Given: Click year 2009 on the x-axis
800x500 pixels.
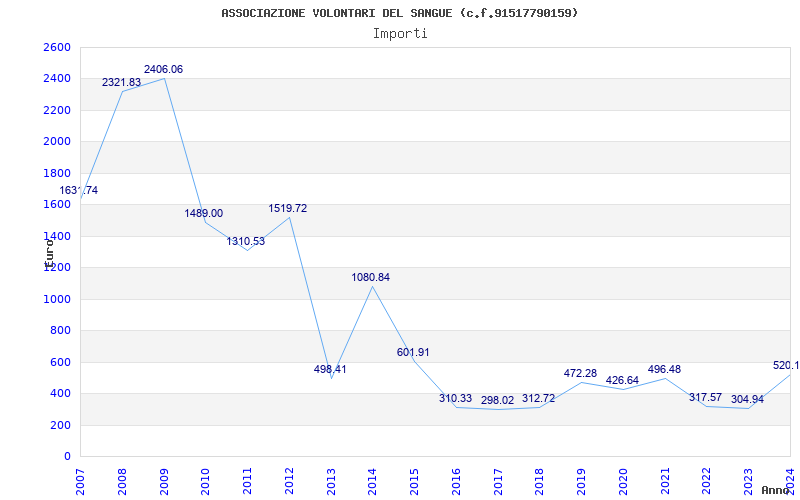Looking at the screenshot, I should click(164, 482).
